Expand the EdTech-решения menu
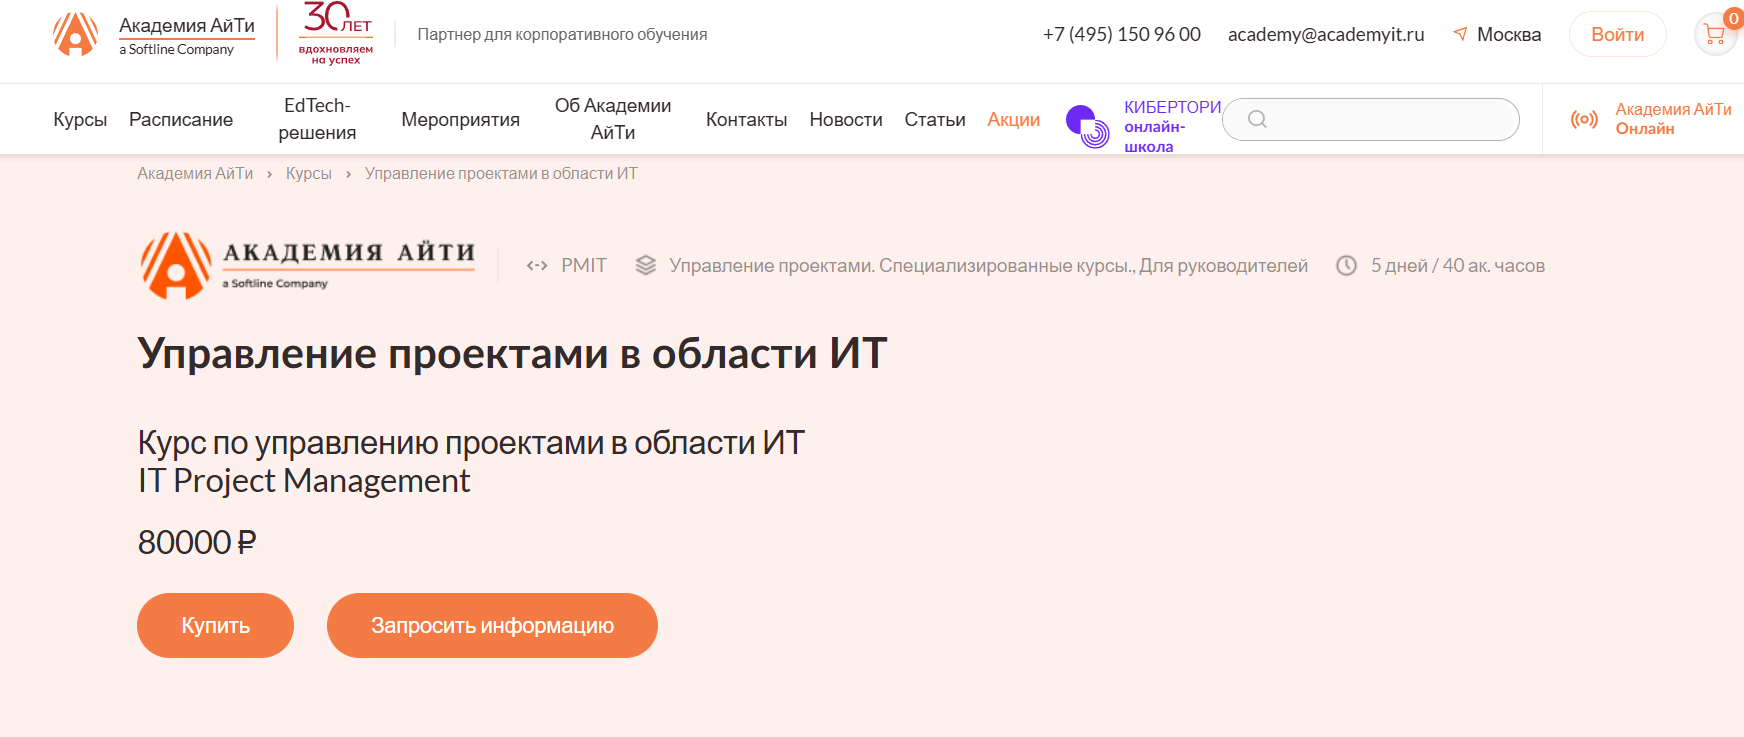The width and height of the screenshot is (1744, 737). point(317,119)
